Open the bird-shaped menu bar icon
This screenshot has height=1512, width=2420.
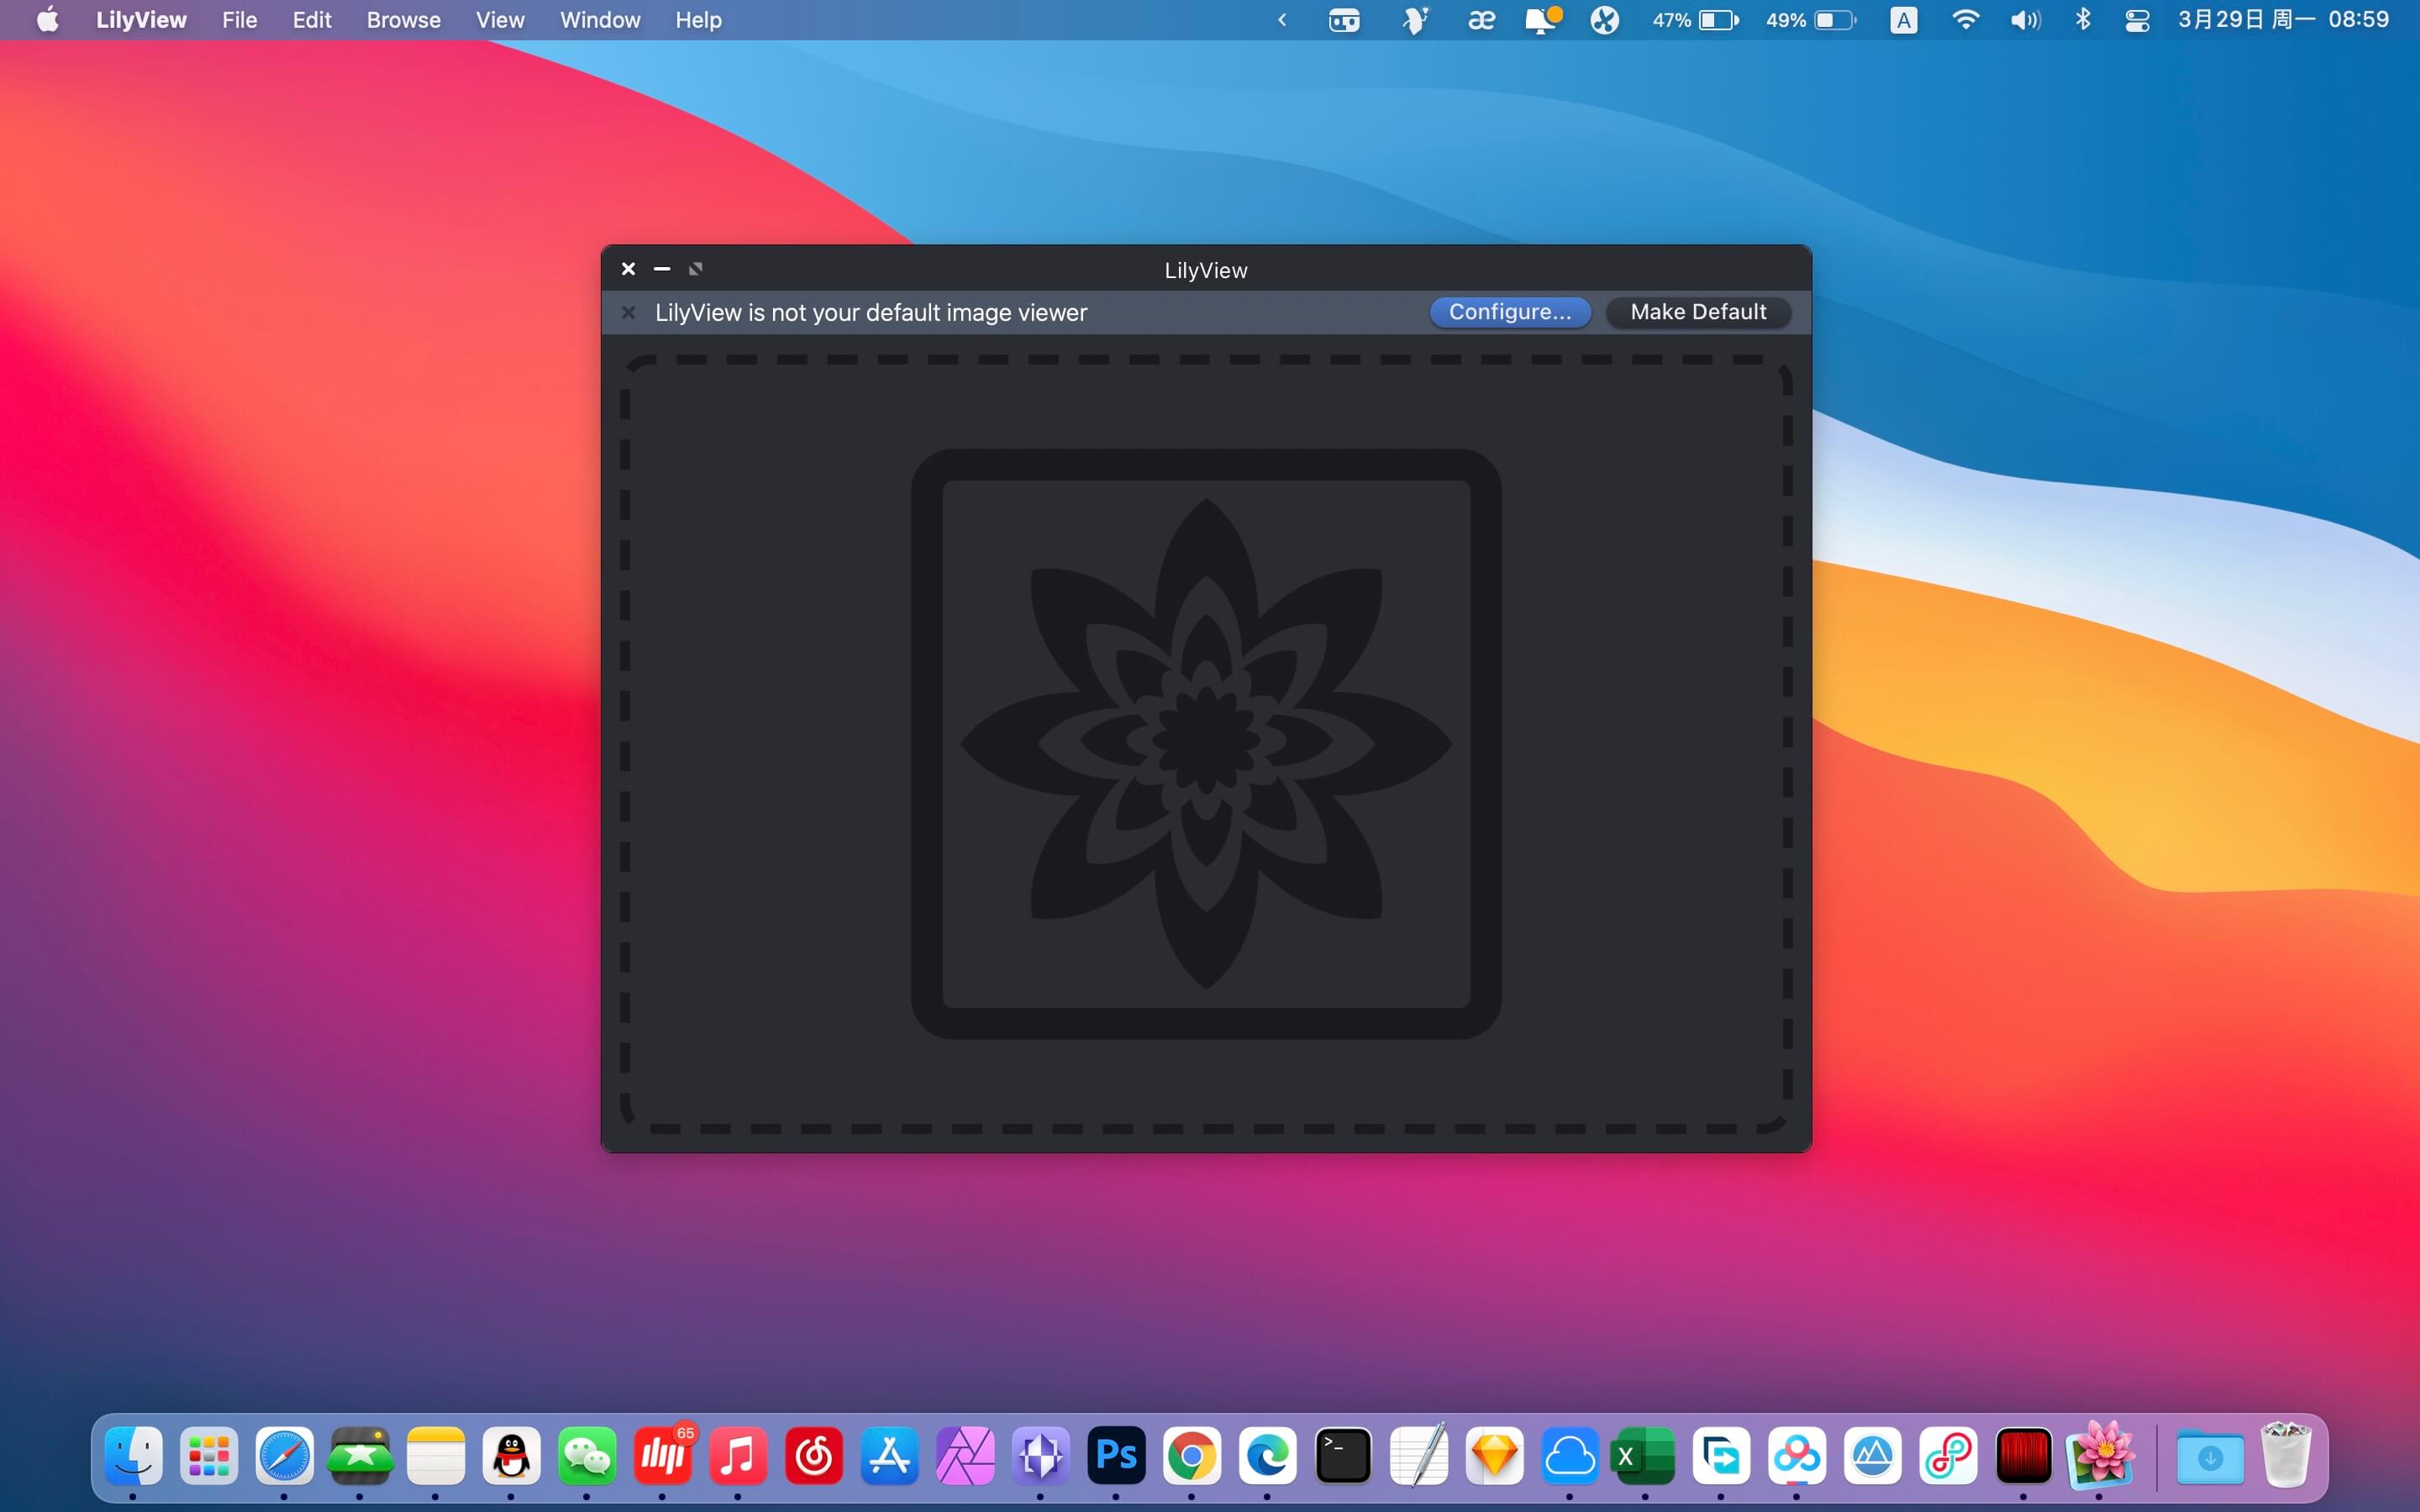pos(1414,20)
